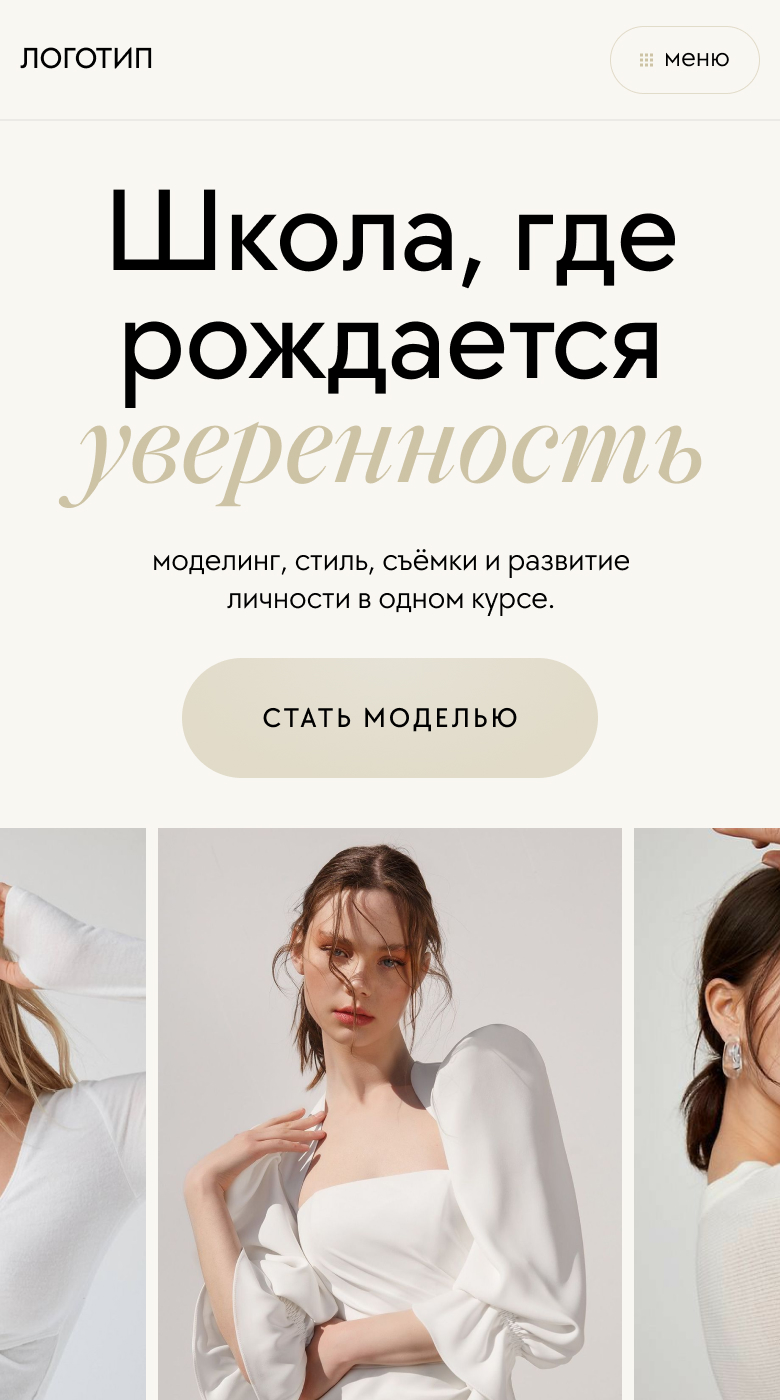Click the word рождается in the headline
Viewport: 780px width, 1400px height.
click(x=390, y=345)
